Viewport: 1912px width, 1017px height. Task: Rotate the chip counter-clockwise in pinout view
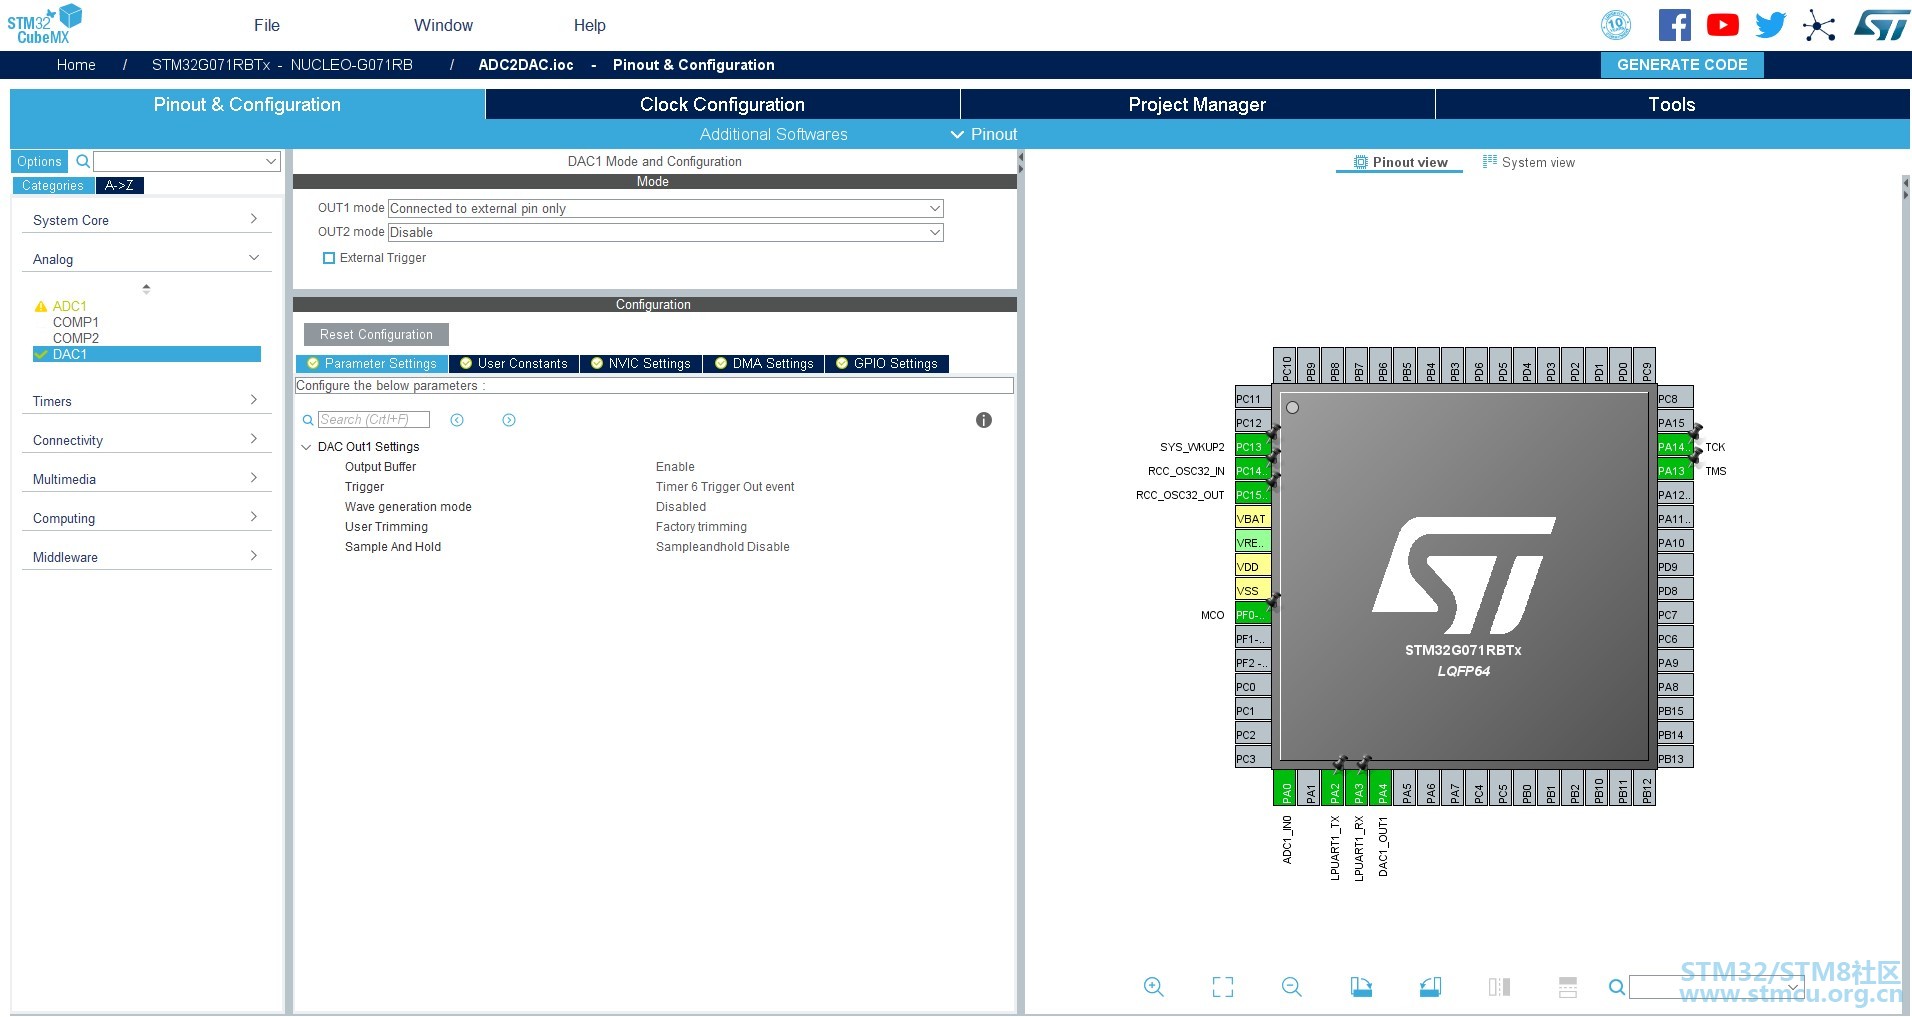pyautogui.click(x=1430, y=987)
